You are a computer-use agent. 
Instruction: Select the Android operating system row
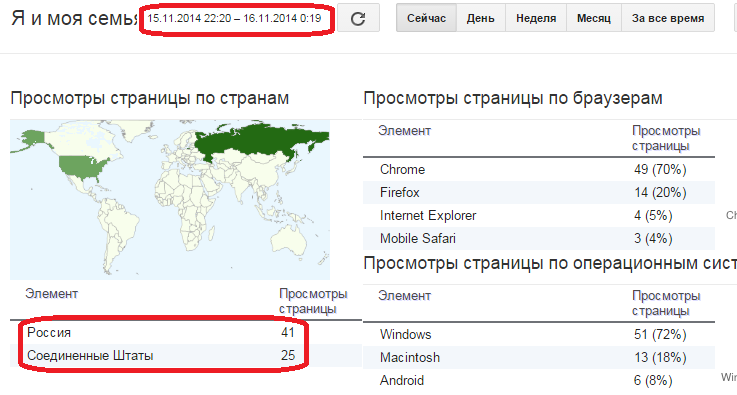[539, 380]
